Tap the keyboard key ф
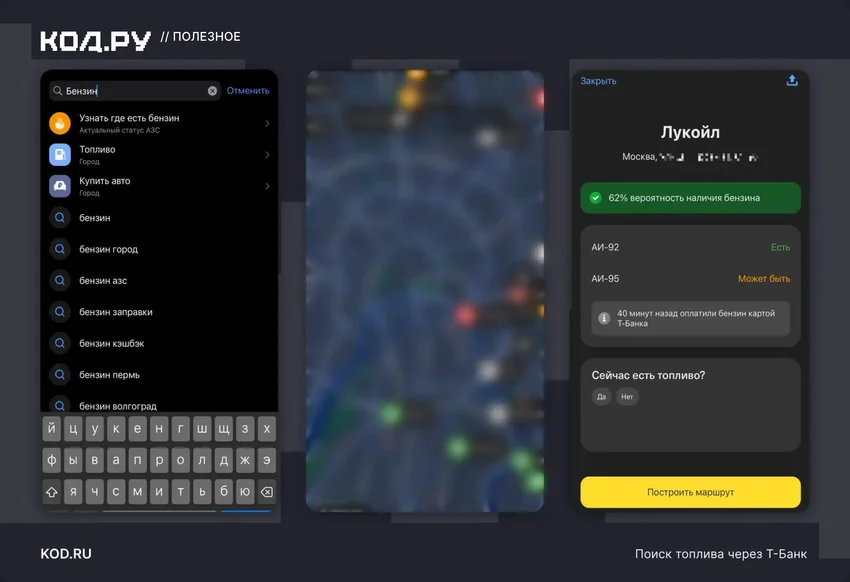This screenshot has width=850, height=582. tap(51, 461)
